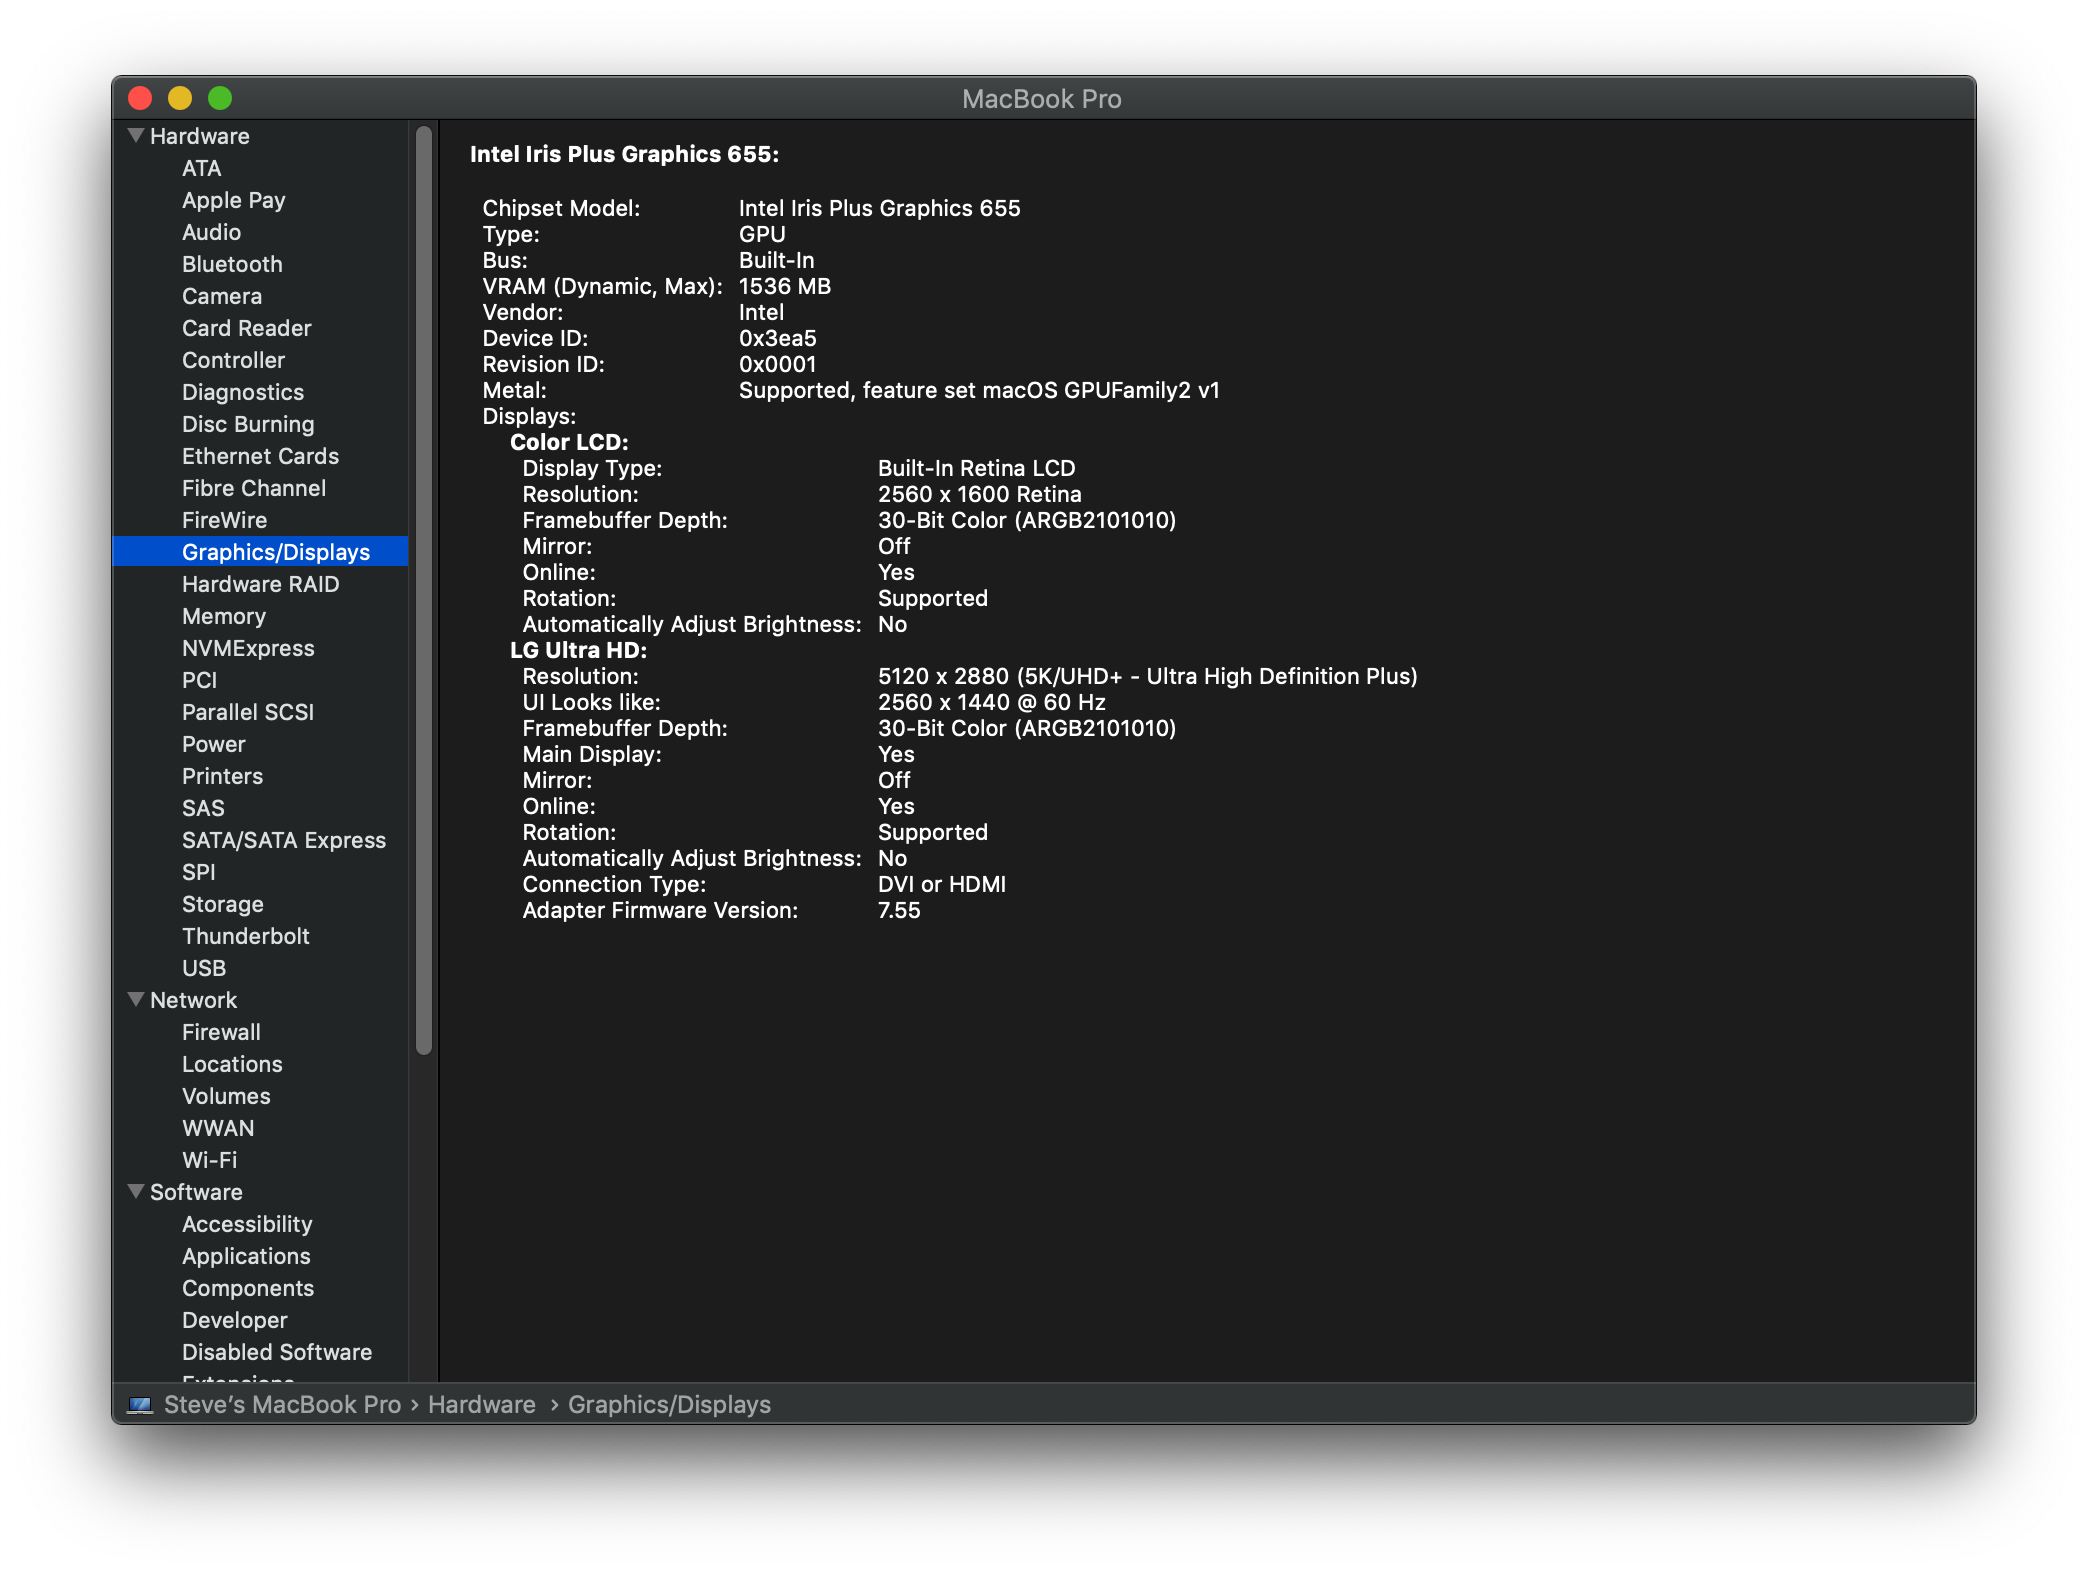Viewport: 2088px width, 1572px height.
Task: Select Storage in the sidebar
Action: [x=222, y=904]
